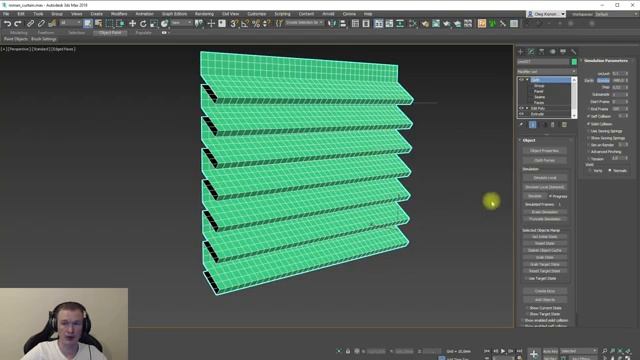Viewport: 640px width, 360px height.
Task: Enable the Show Sewing Springs checkbox
Action: (x=589, y=138)
